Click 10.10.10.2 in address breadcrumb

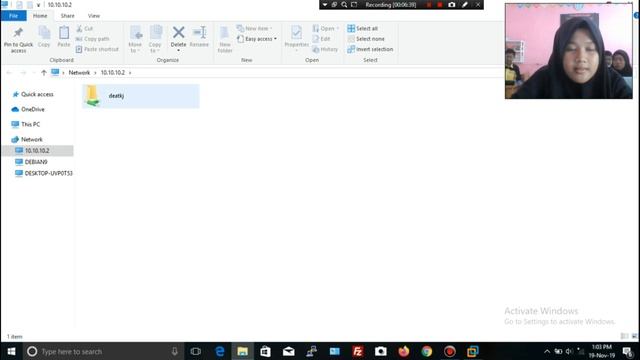pyautogui.click(x=113, y=73)
